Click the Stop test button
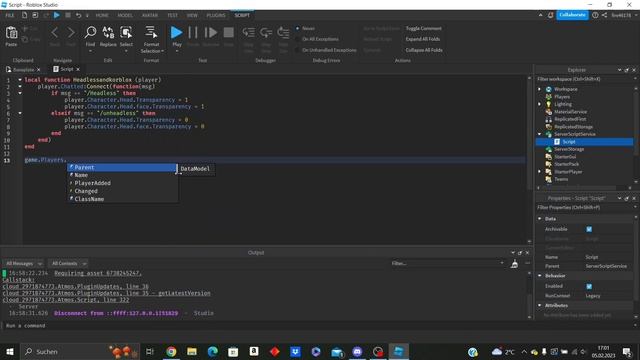The height and width of the screenshot is (360, 640). point(229,33)
